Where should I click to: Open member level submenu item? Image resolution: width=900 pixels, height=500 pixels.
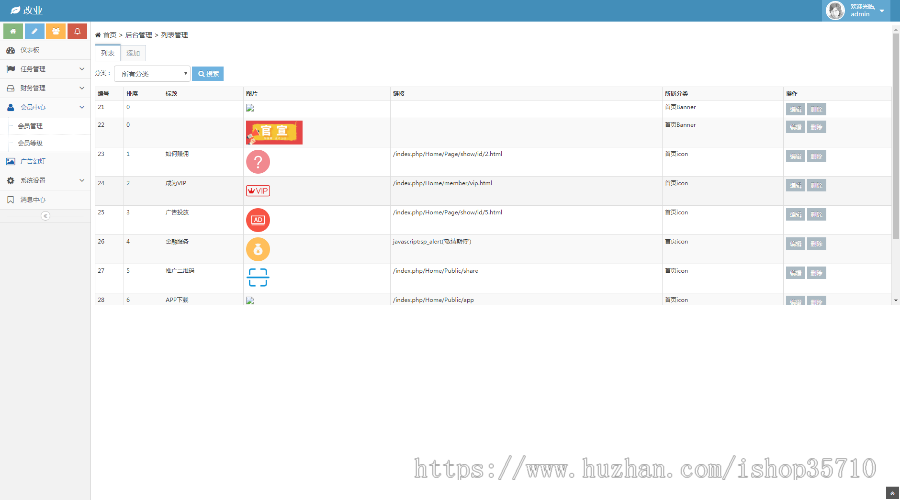point(30,143)
